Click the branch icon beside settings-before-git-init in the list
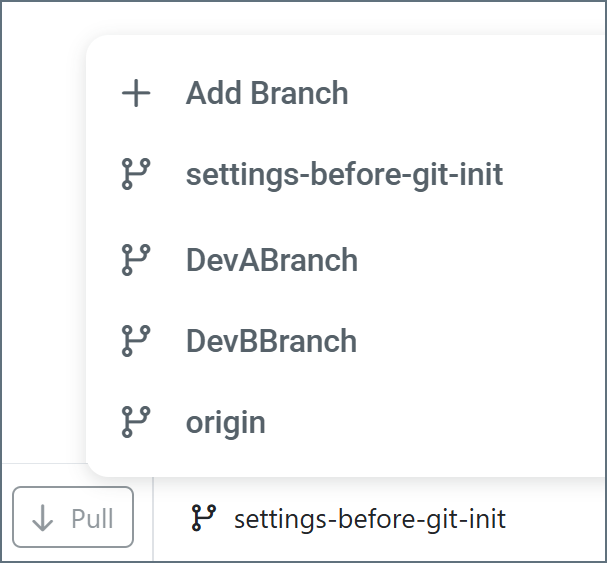Screen dimensions: 607x563 [135, 175]
